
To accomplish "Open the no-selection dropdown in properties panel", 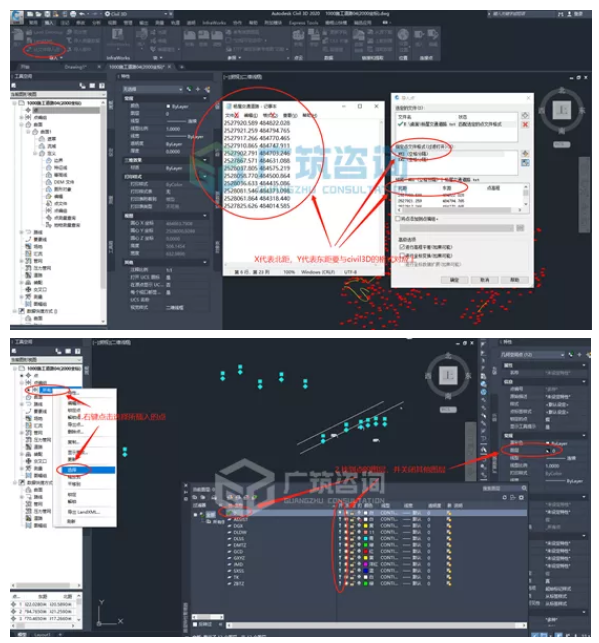I will coord(153,89).
